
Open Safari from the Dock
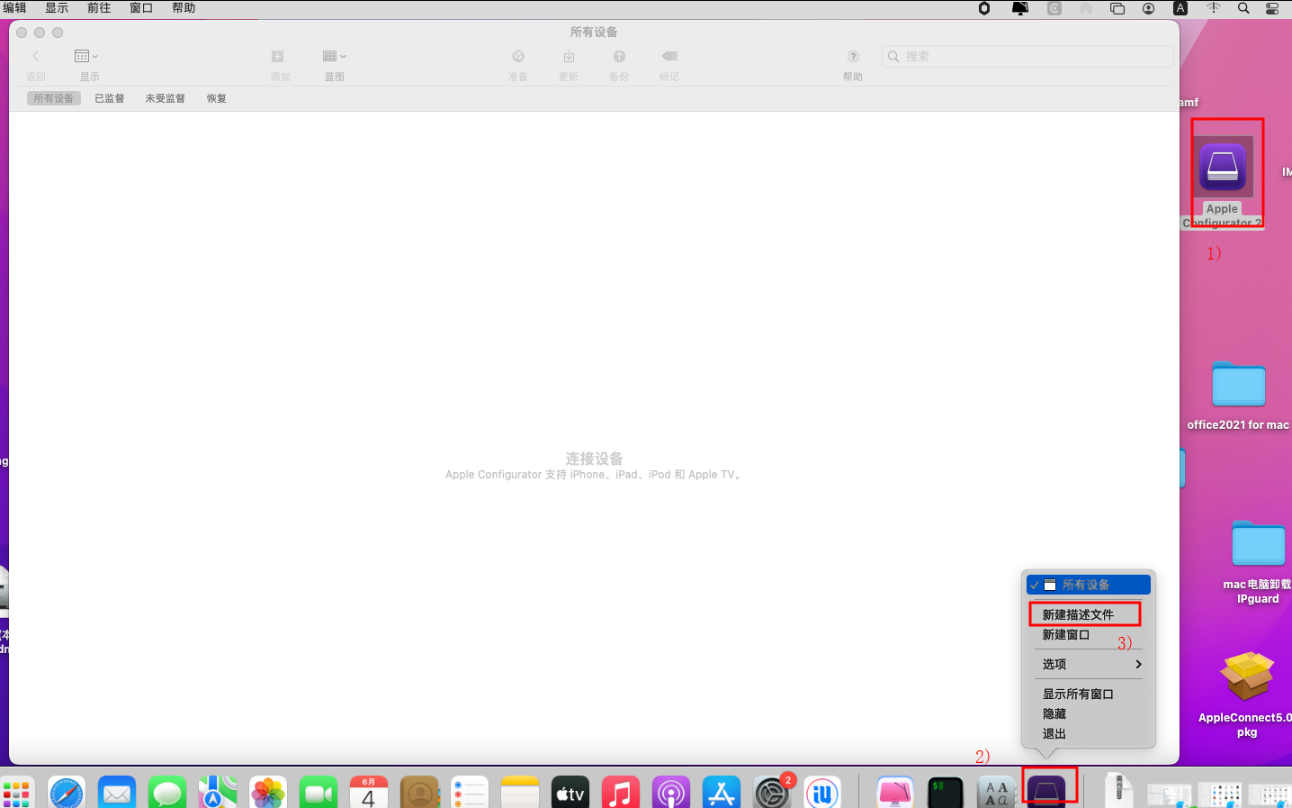click(67, 794)
